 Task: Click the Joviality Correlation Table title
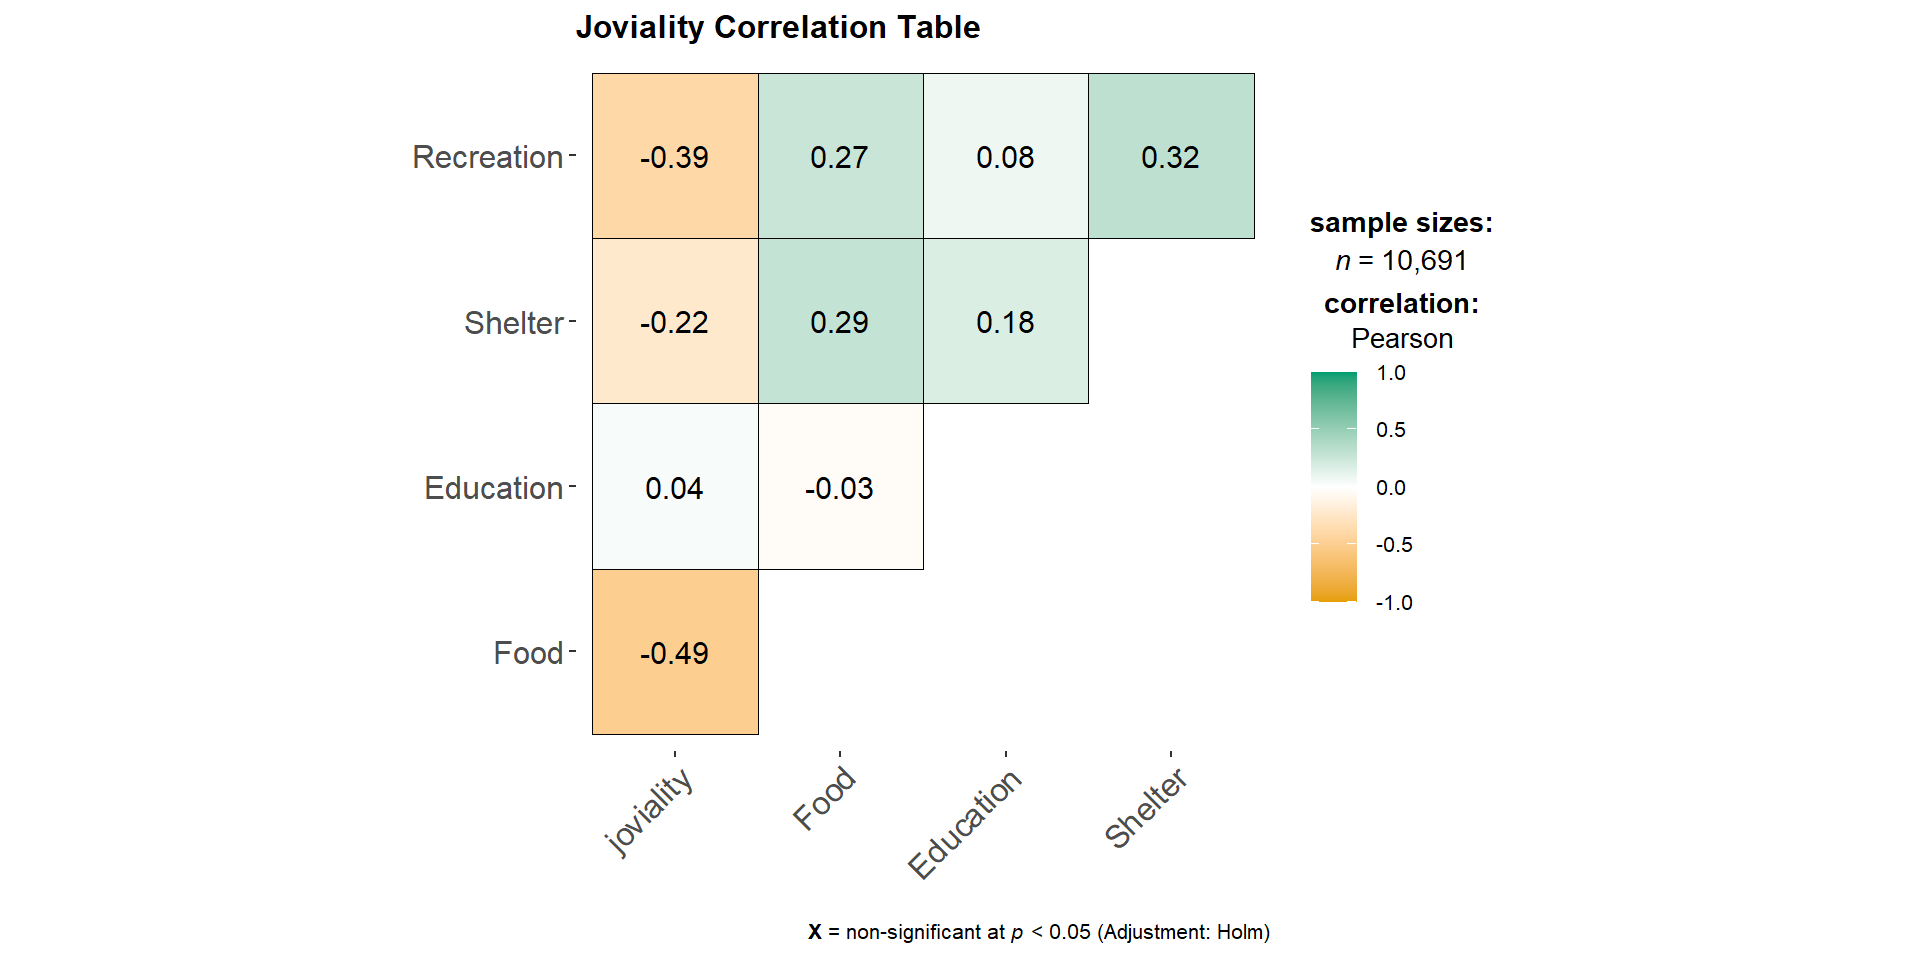click(x=778, y=27)
